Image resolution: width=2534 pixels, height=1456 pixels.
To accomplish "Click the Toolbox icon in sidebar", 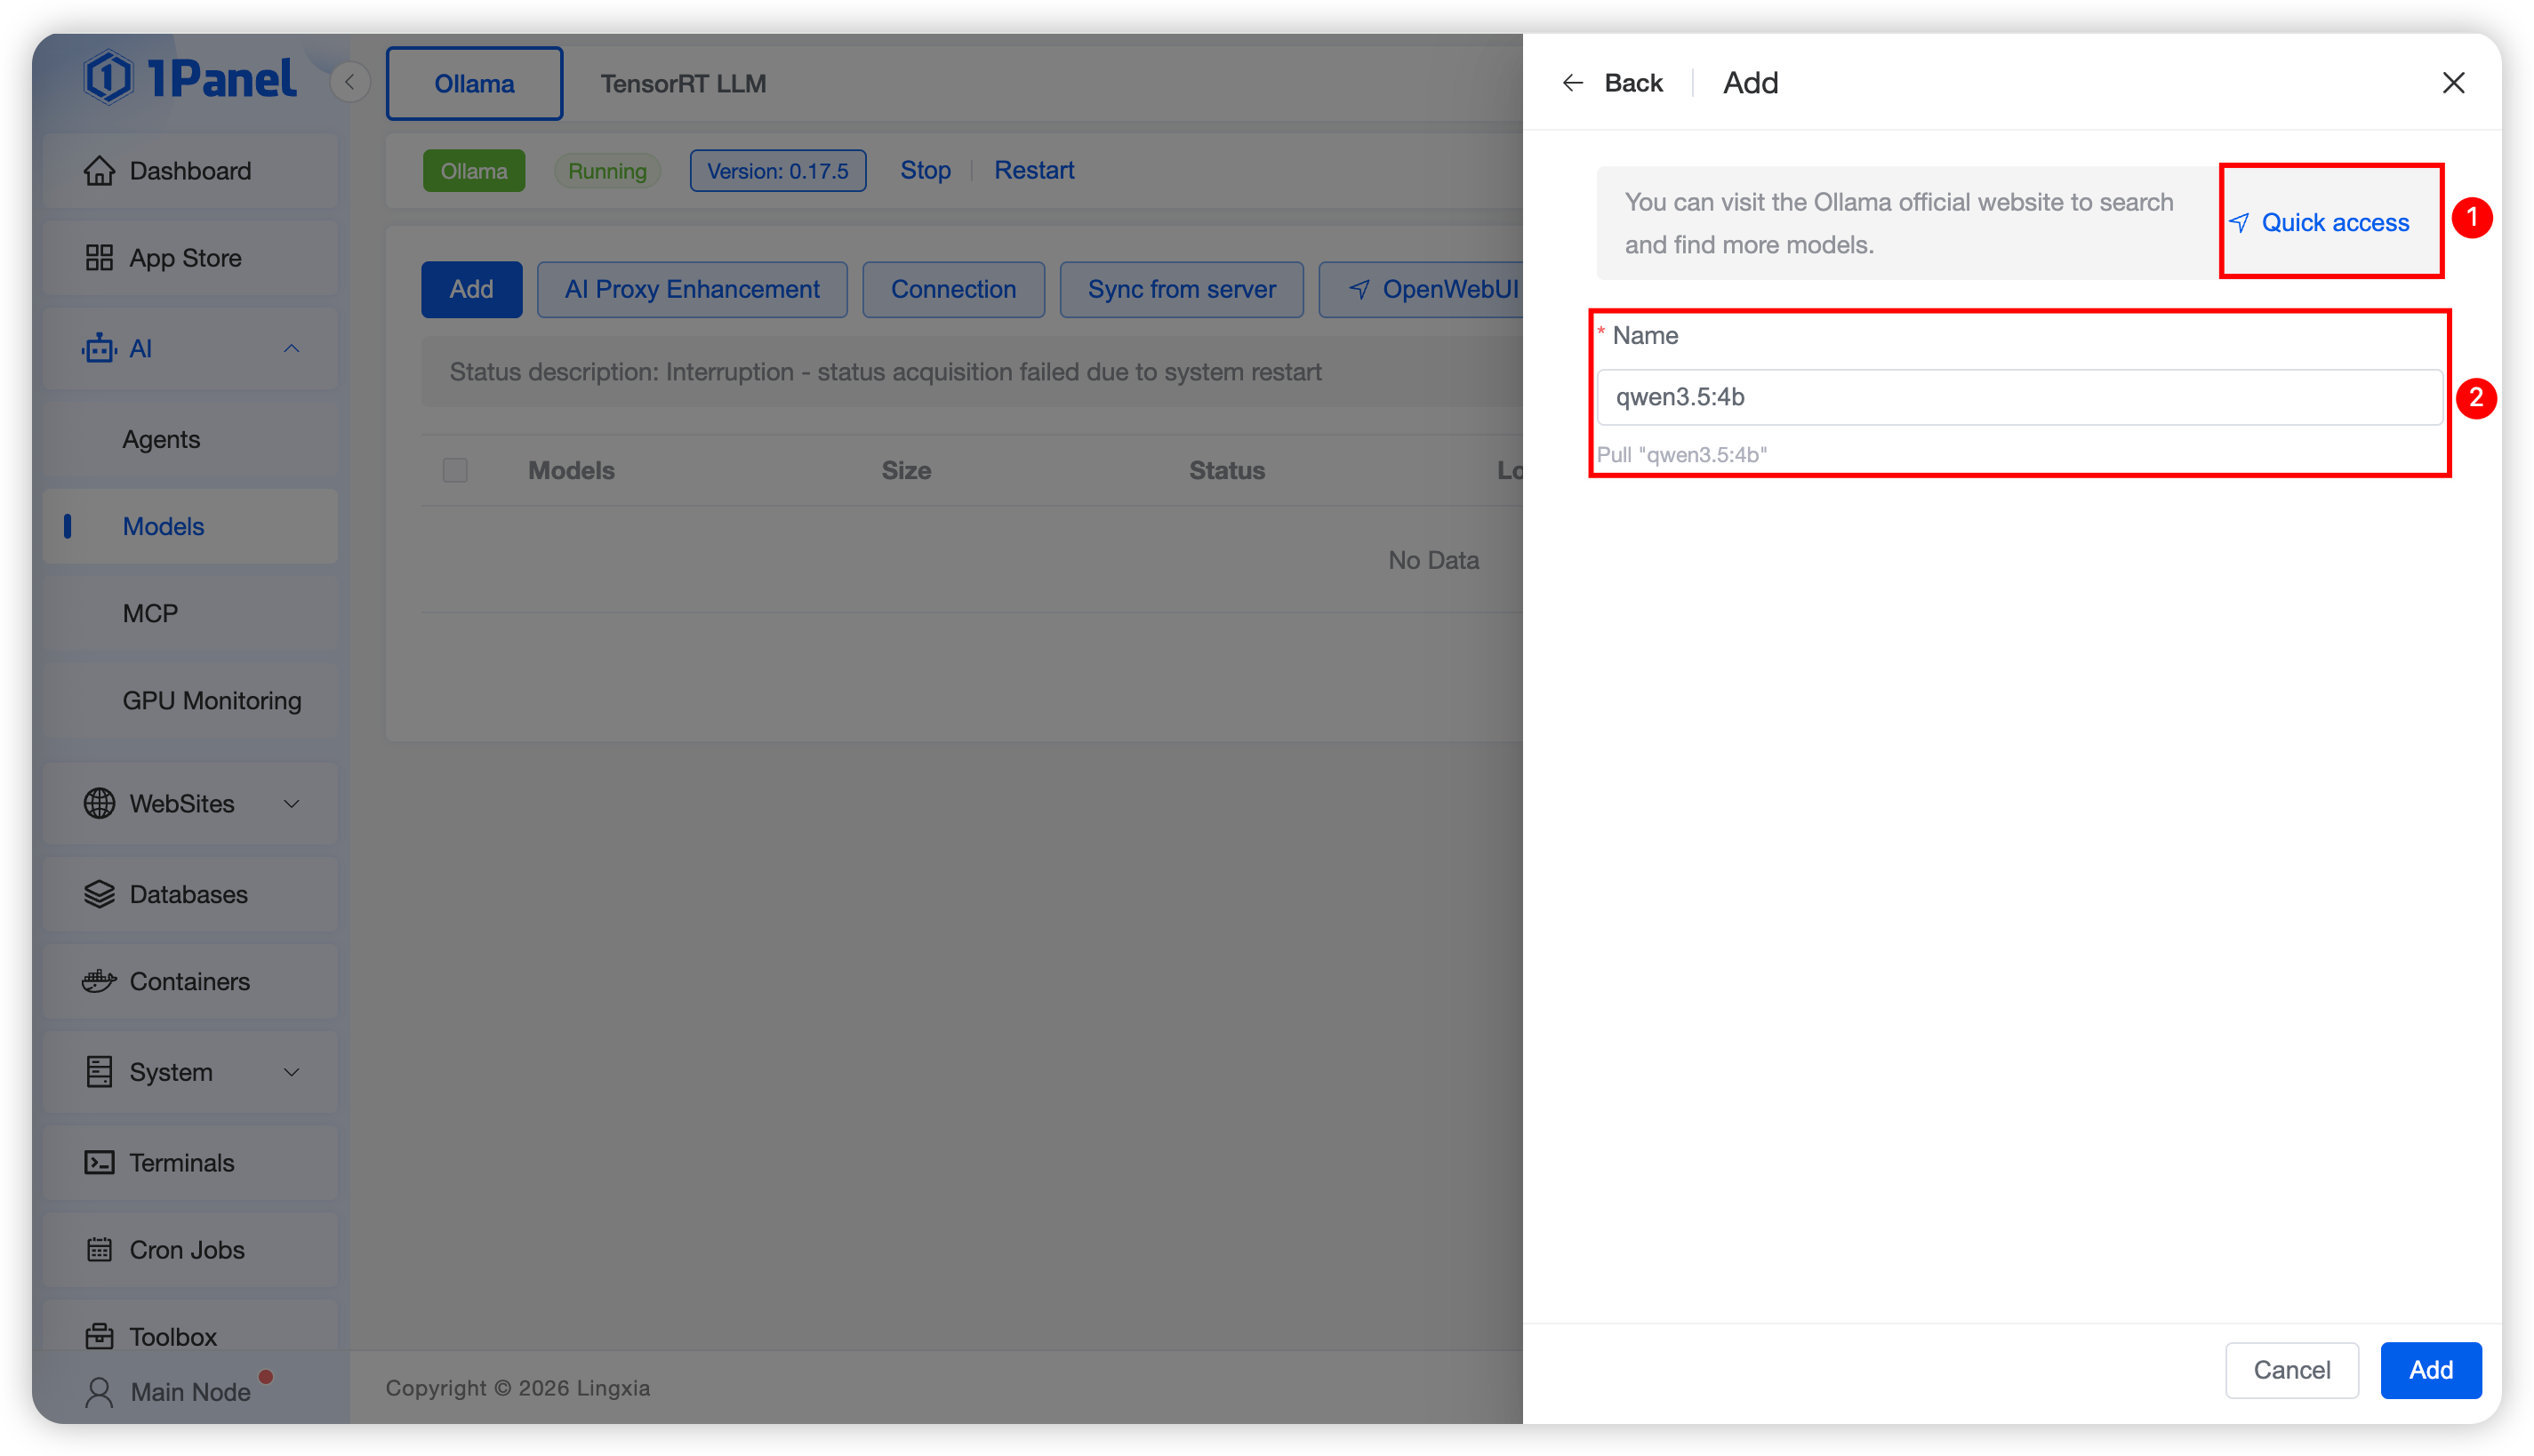I will [x=99, y=1336].
